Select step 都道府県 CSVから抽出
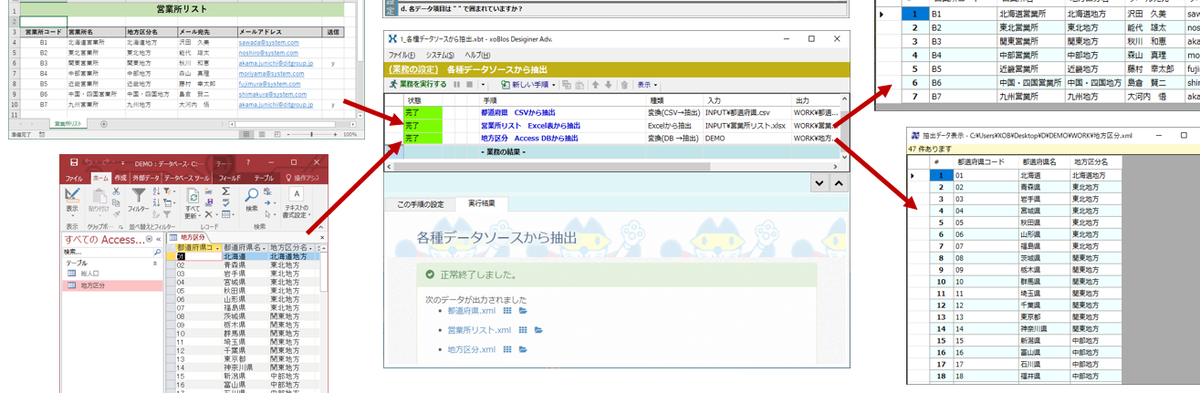The width and height of the screenshot is (1200, 393). coord(519,112)
